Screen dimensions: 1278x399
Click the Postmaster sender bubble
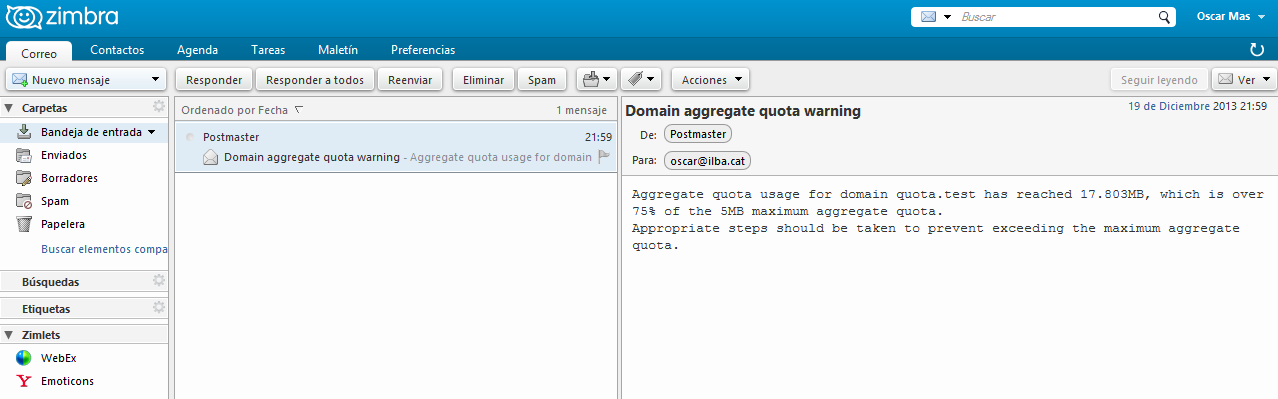[698, 134]
